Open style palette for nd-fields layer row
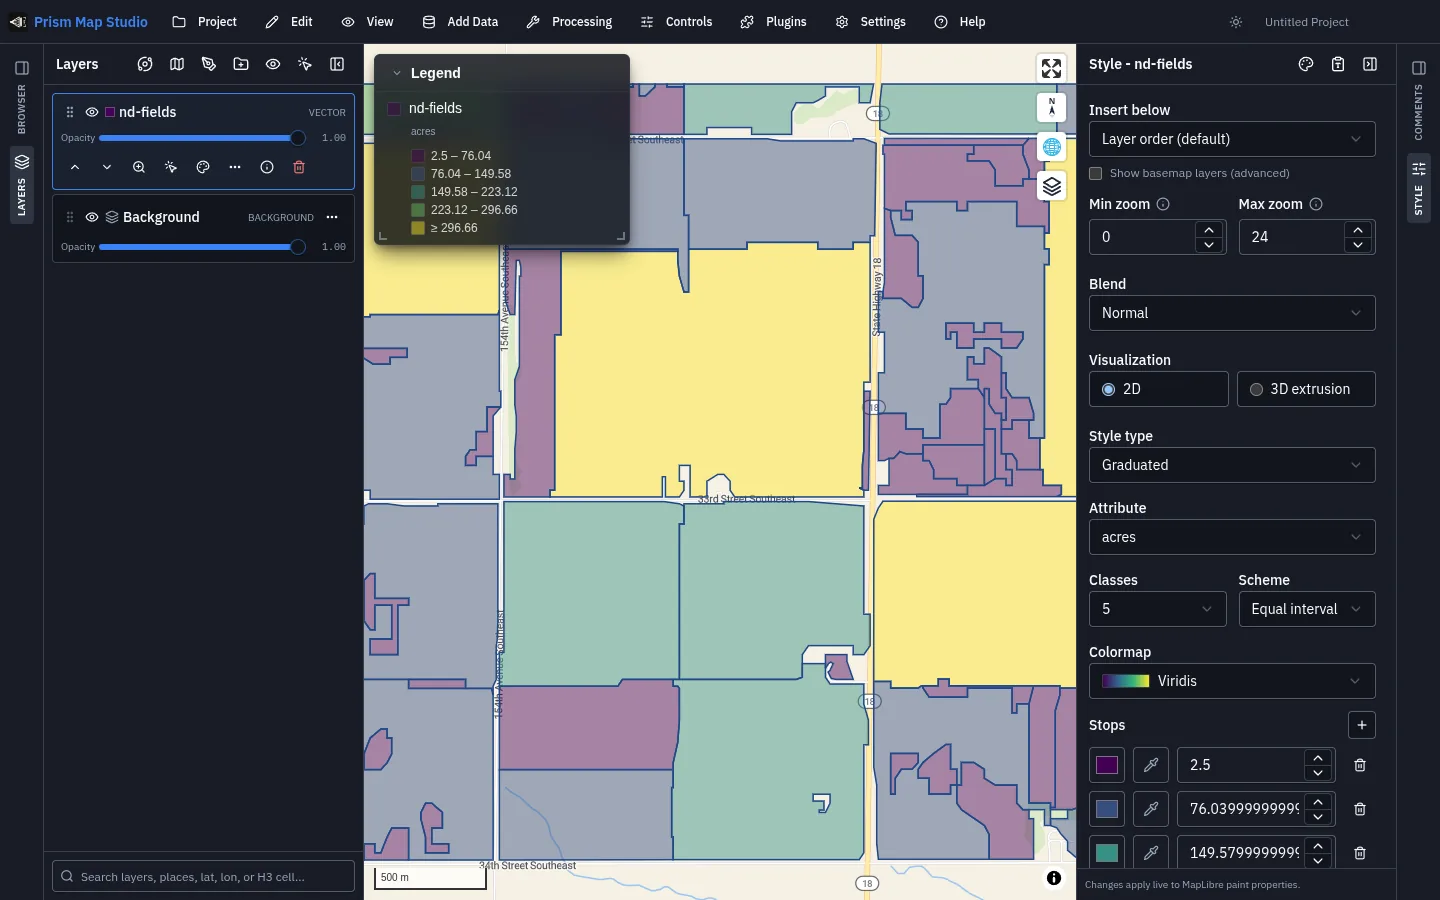This screenshot has width=1440, height=900. (203, 167)
